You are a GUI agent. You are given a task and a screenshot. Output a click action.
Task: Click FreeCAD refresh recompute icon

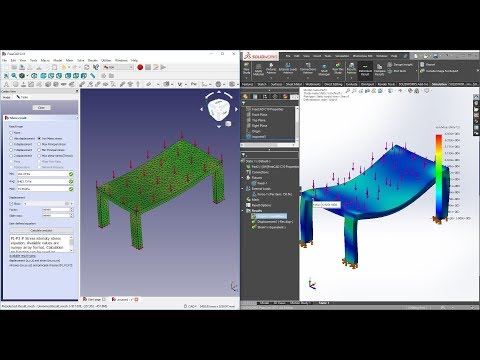(87, 67)
